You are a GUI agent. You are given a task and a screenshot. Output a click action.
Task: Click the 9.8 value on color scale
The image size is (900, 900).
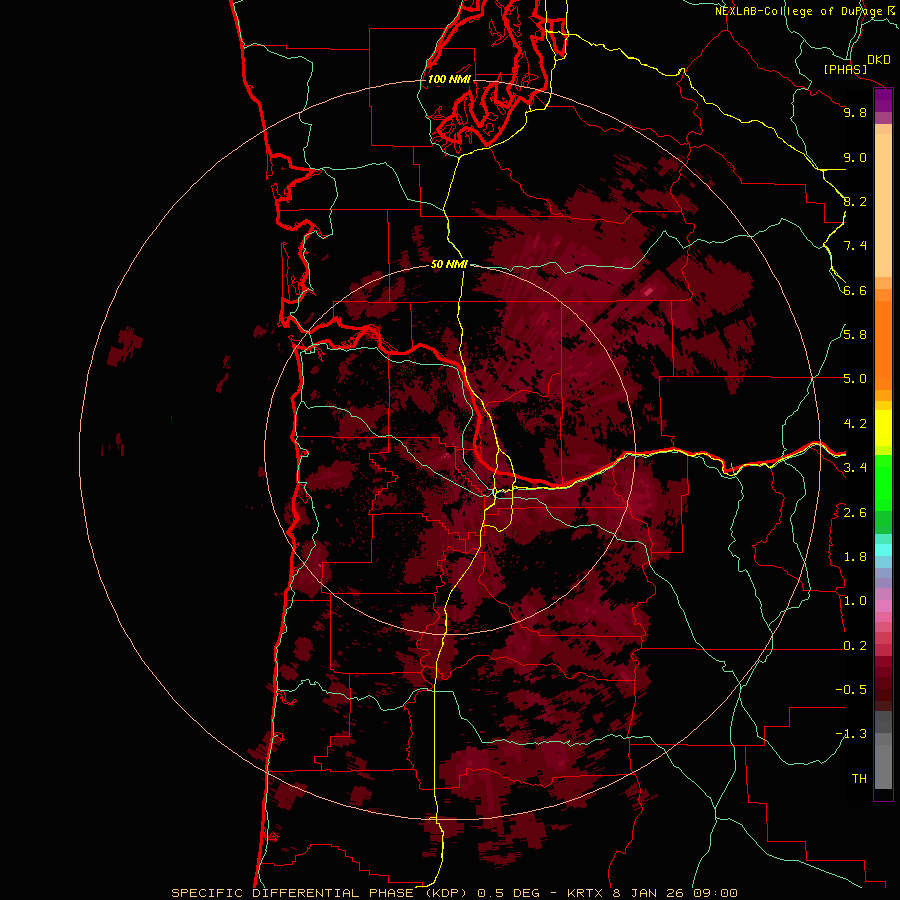855,112
